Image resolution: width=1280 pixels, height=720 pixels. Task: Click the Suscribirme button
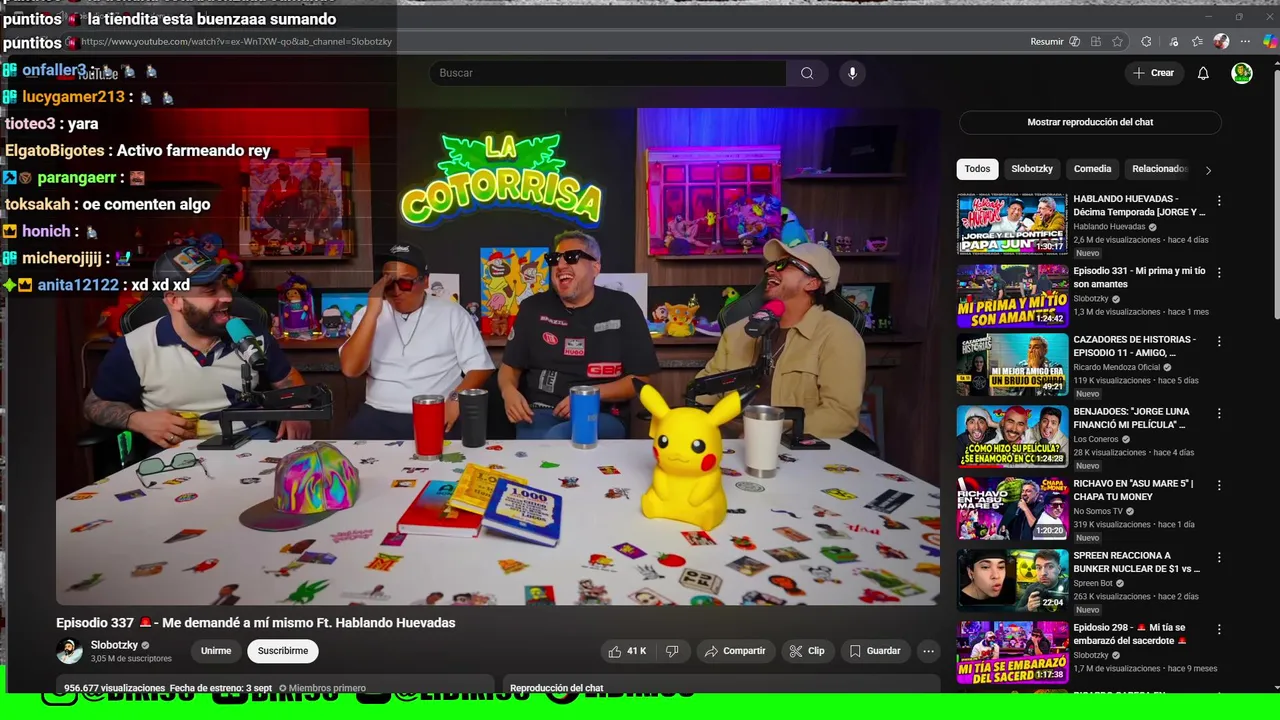(283, 651)
